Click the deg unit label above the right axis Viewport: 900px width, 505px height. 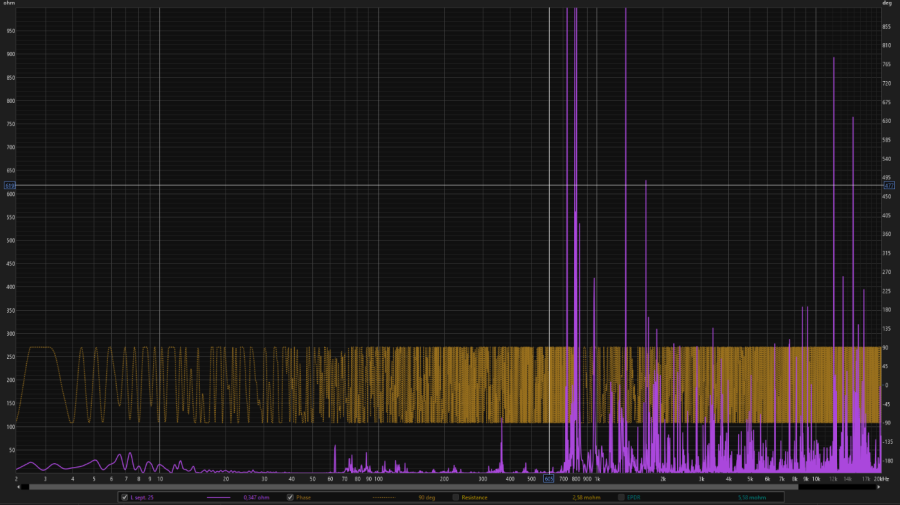pyautogui.click(x=887, y=3)
